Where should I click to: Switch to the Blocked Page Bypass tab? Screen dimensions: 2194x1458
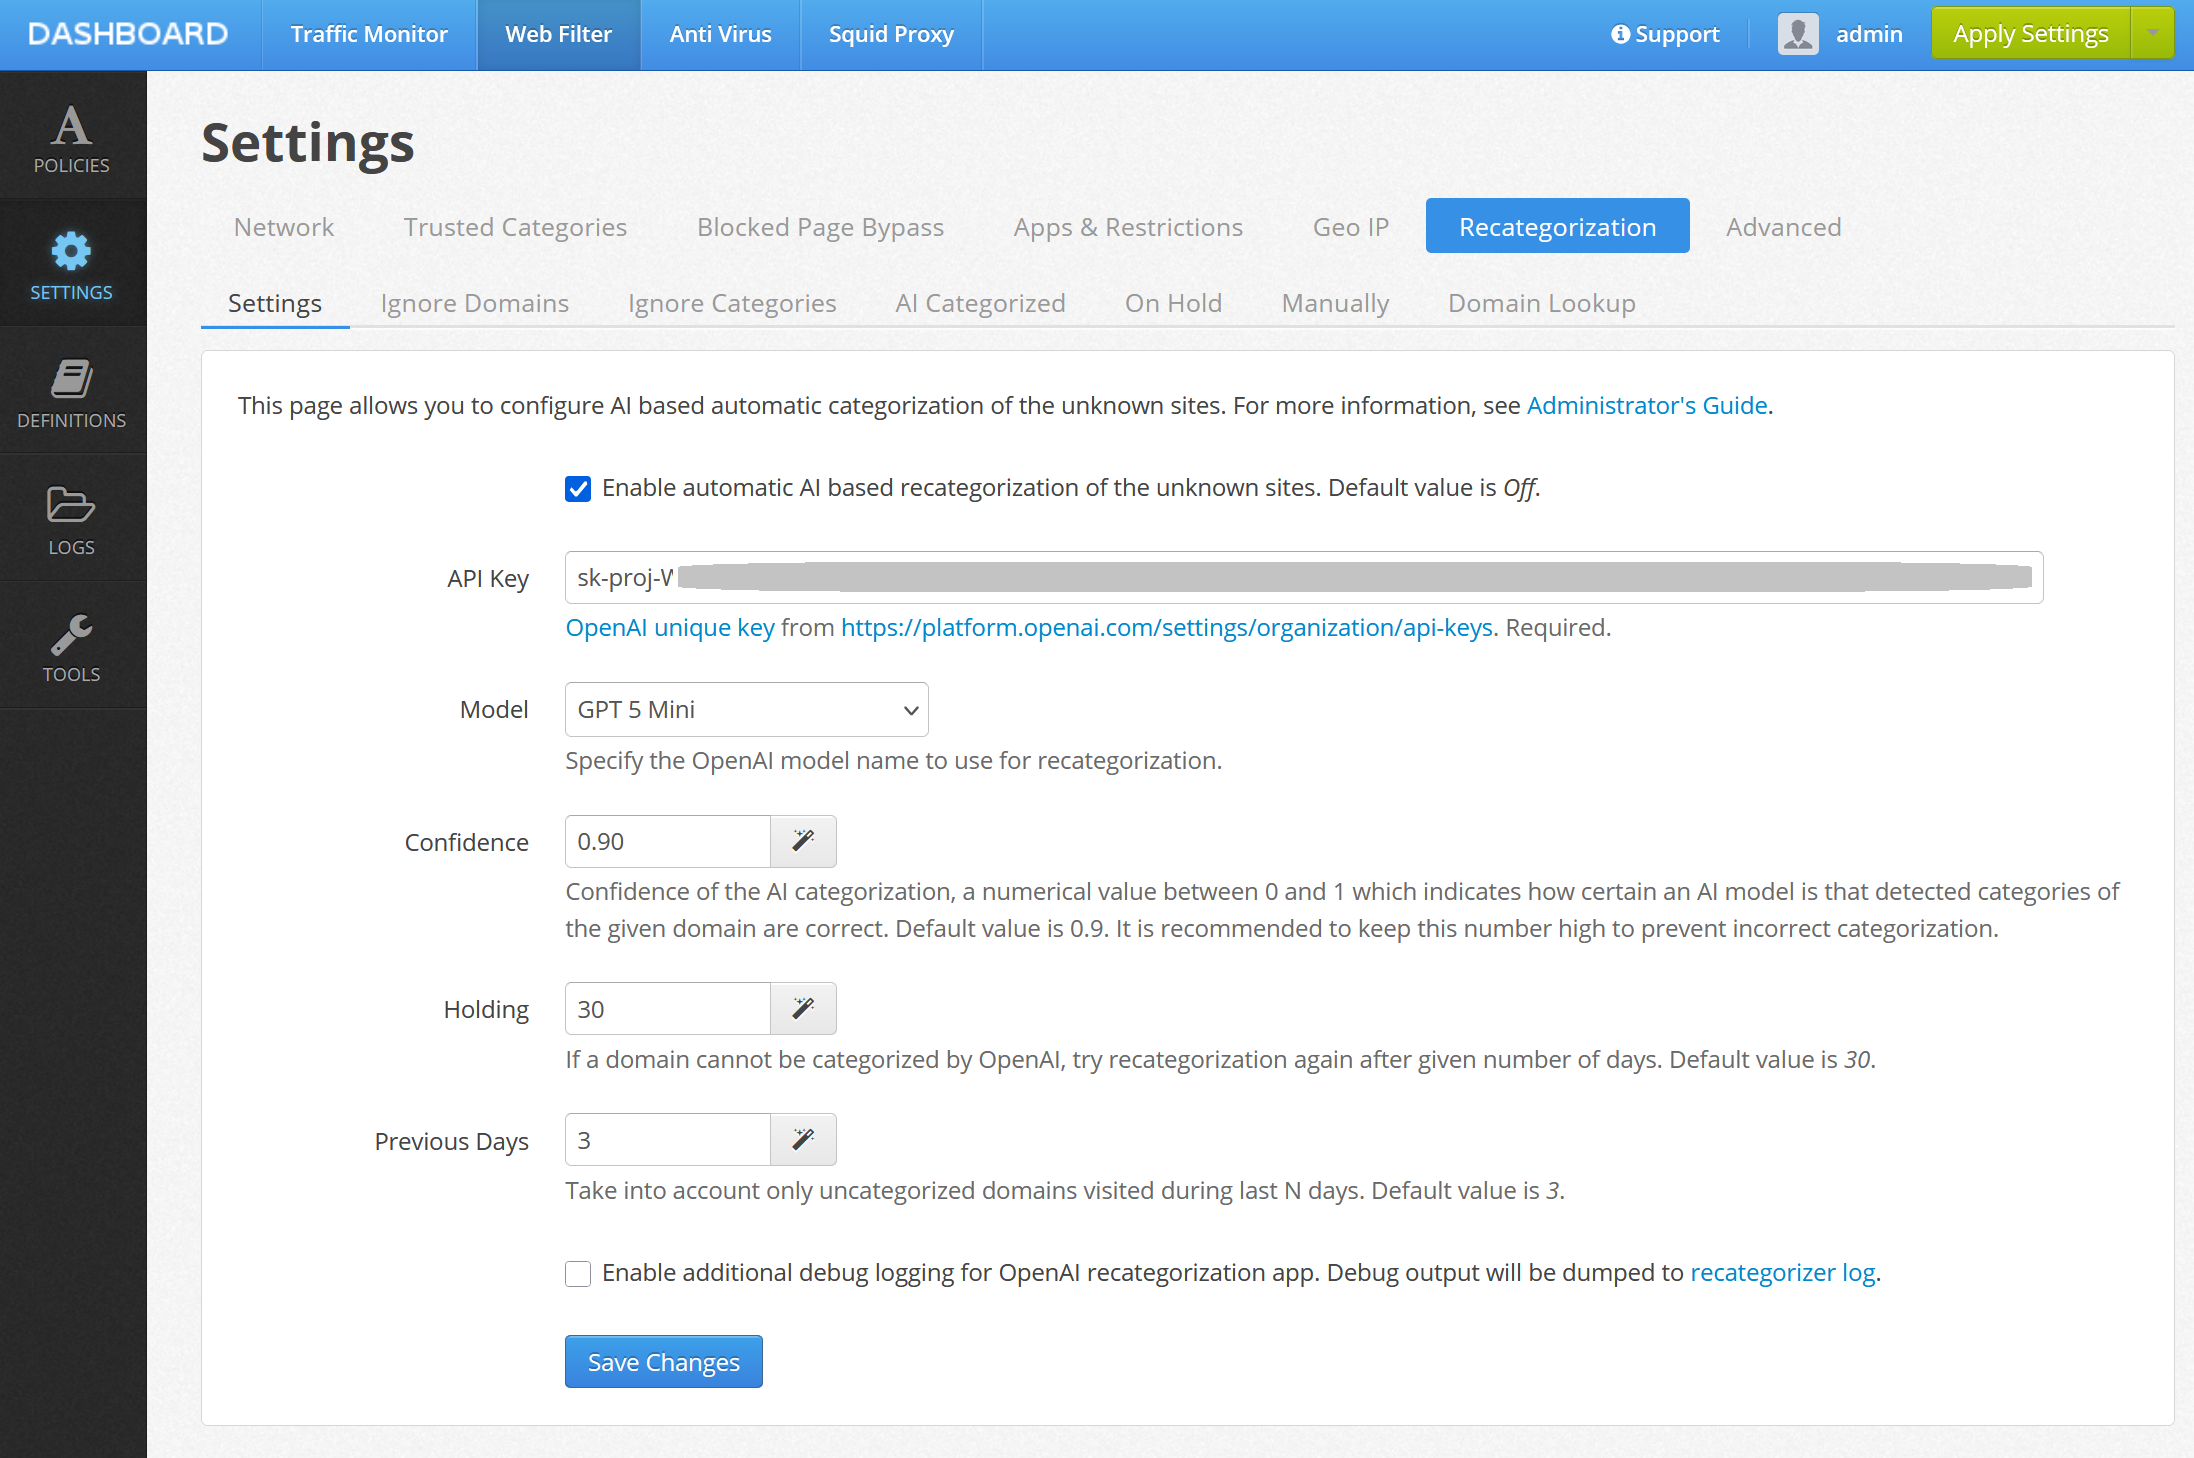820,227
